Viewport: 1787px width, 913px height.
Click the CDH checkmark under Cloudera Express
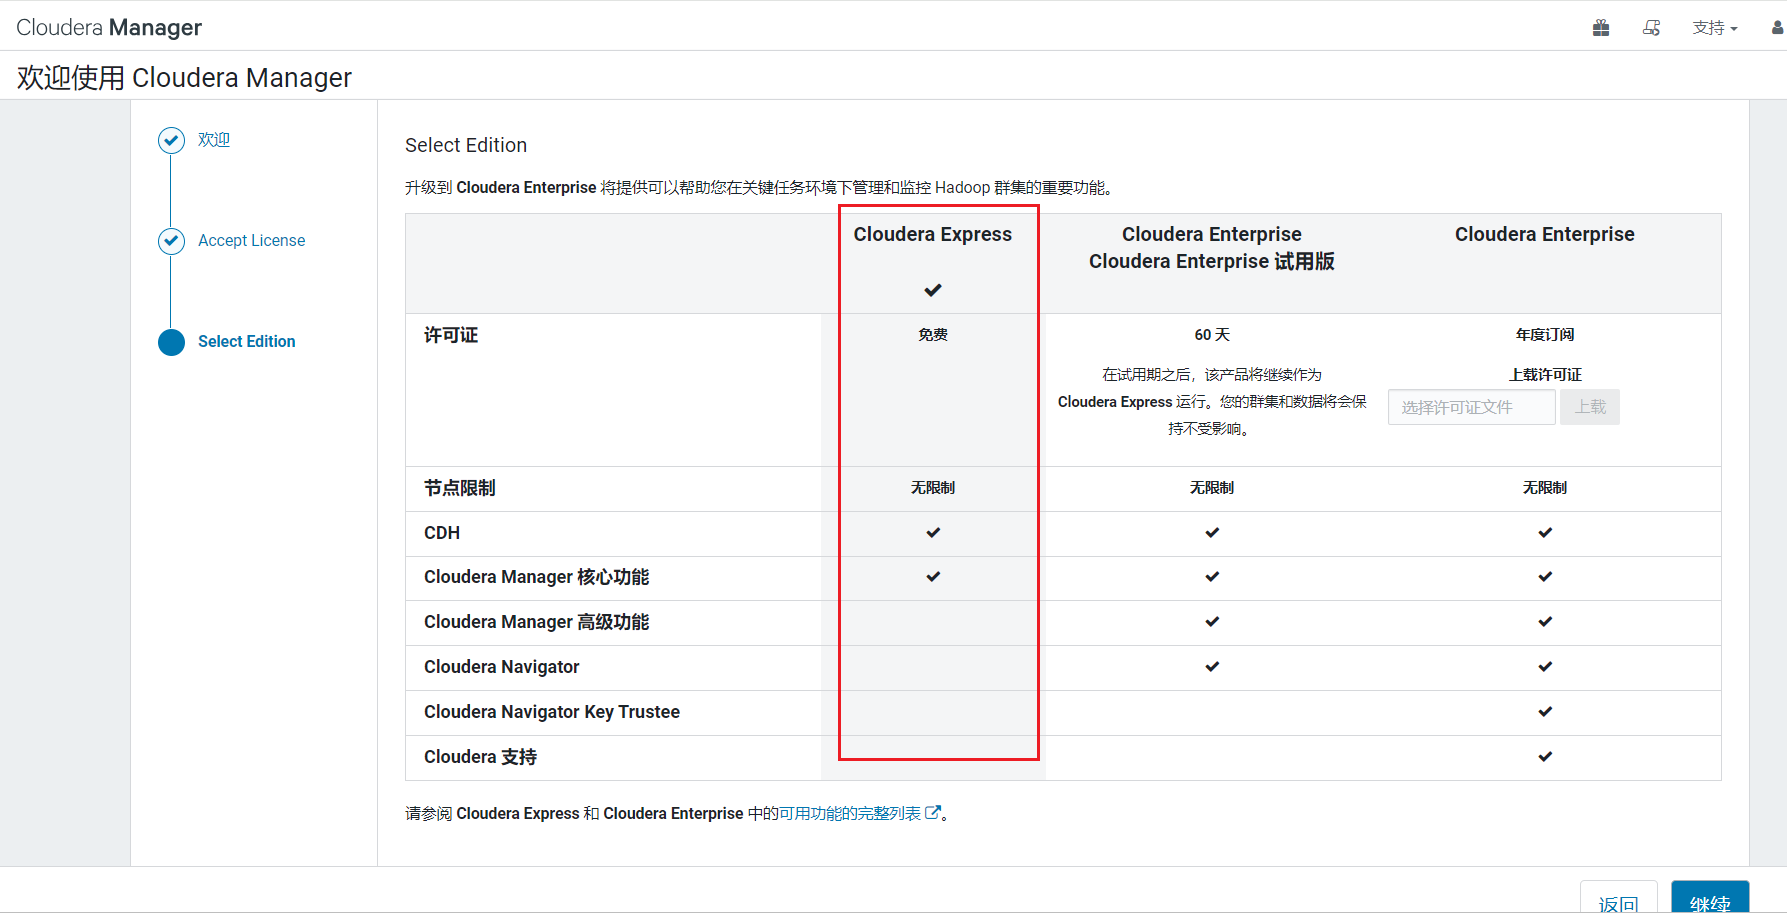(x=933, y=533)
